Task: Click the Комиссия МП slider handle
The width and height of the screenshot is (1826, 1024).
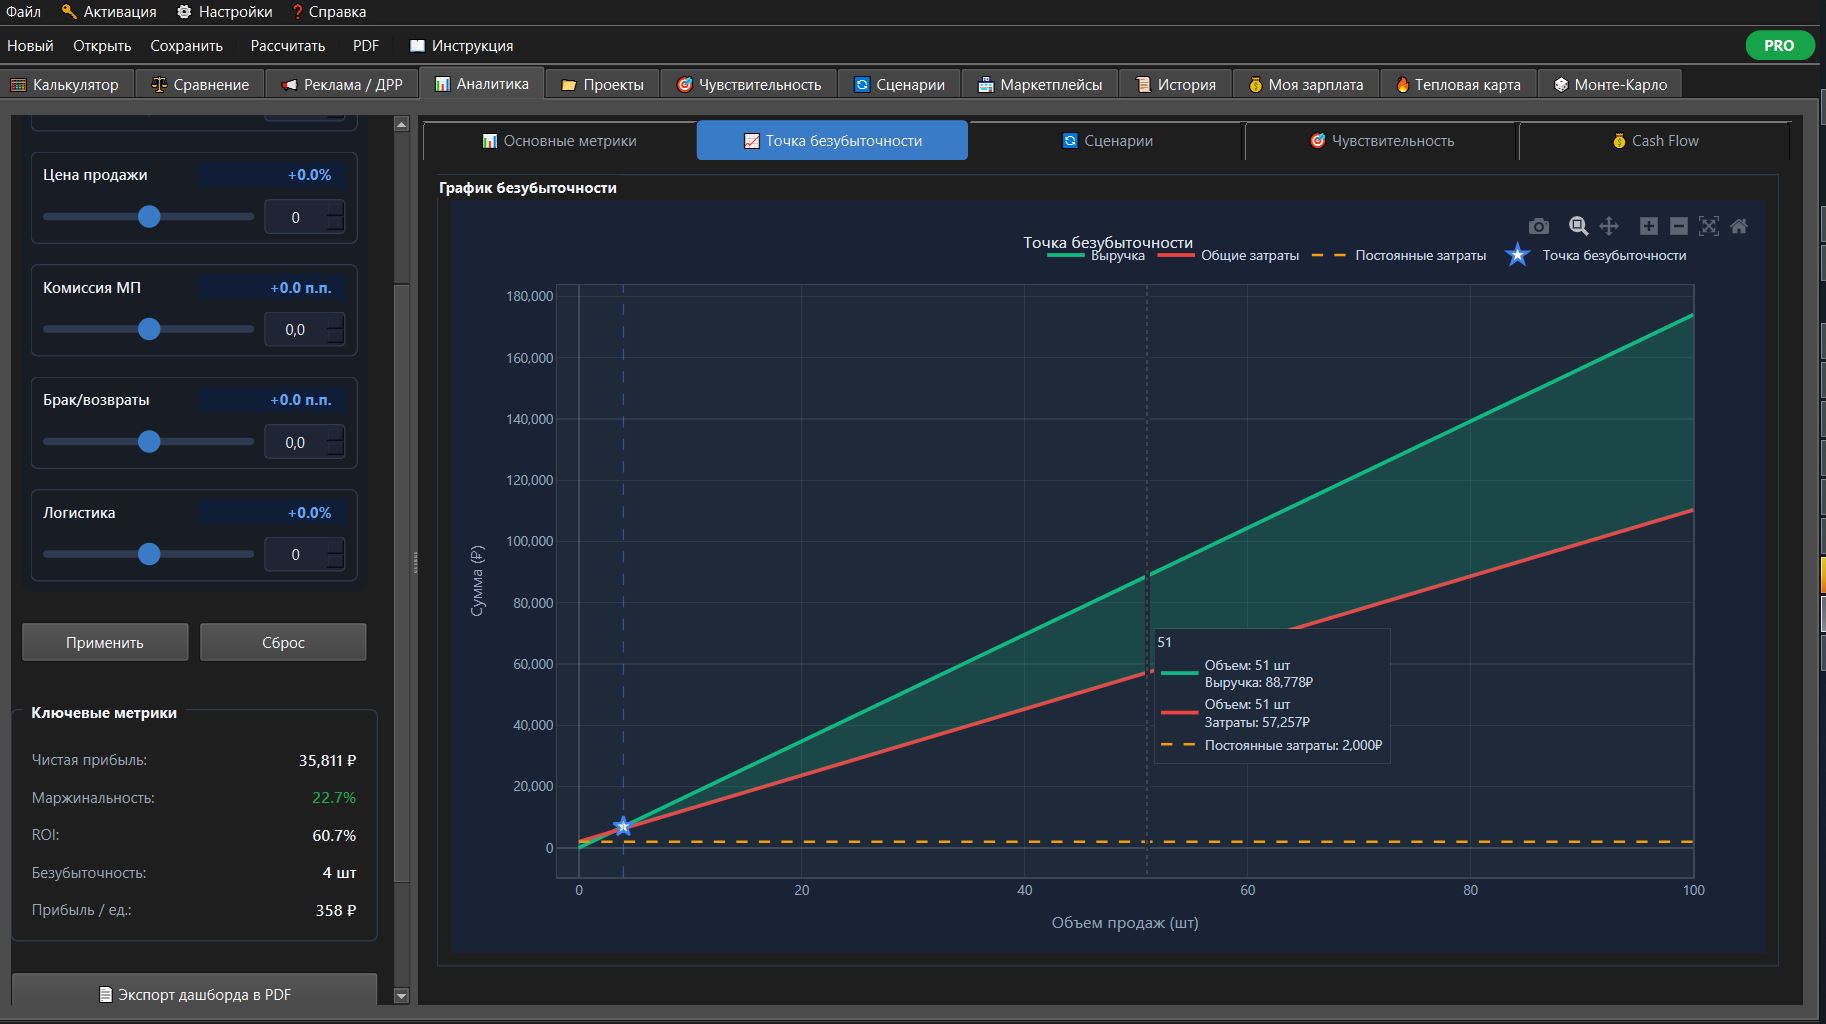Action: pyautogui.click(x=149, y=329)
